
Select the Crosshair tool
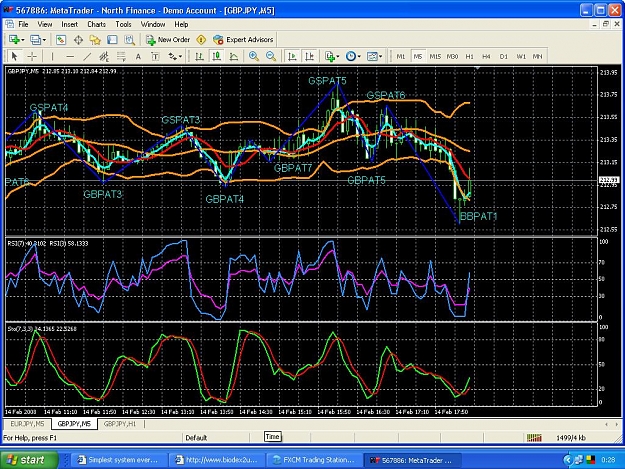click(x=32, y=56)
